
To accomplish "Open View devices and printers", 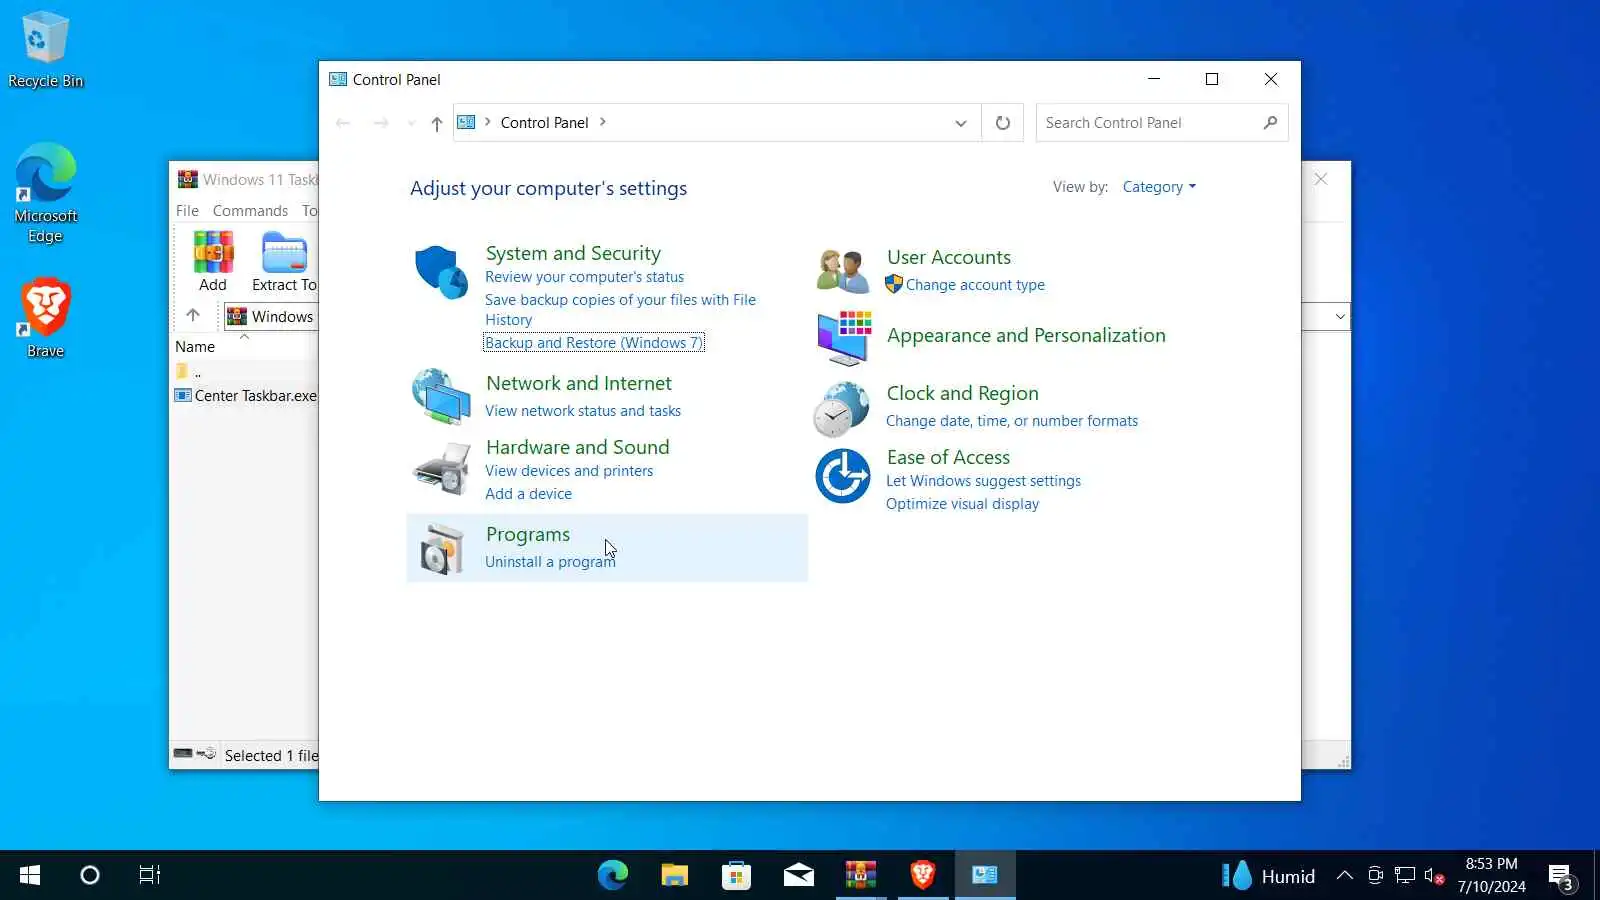I will tap(569, 471).
